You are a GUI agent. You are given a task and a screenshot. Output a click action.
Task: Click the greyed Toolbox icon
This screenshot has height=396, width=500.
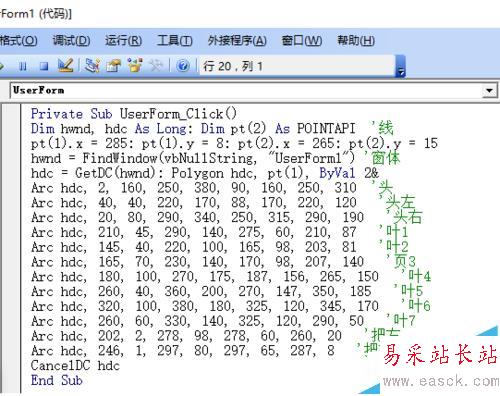click(156, 65)
